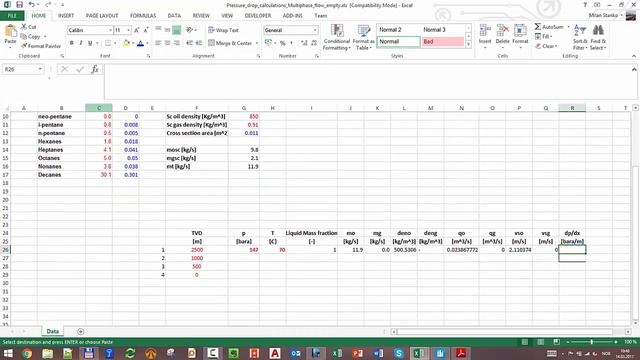Open the Windows Start button
Viewport: 640px width, 360px height.
(x=8, y=353)
